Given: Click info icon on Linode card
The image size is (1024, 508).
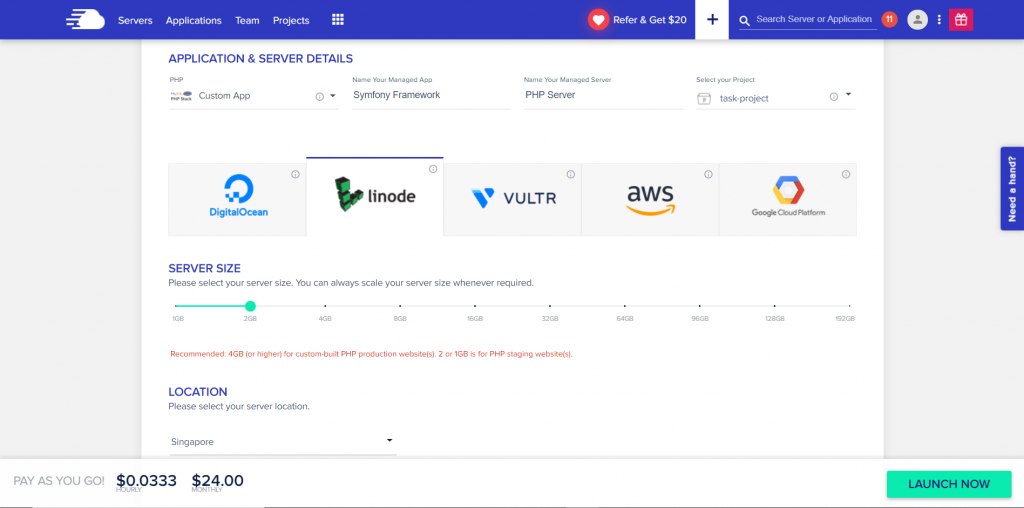Looking at the screenshot, I should [x=433, y=169].
